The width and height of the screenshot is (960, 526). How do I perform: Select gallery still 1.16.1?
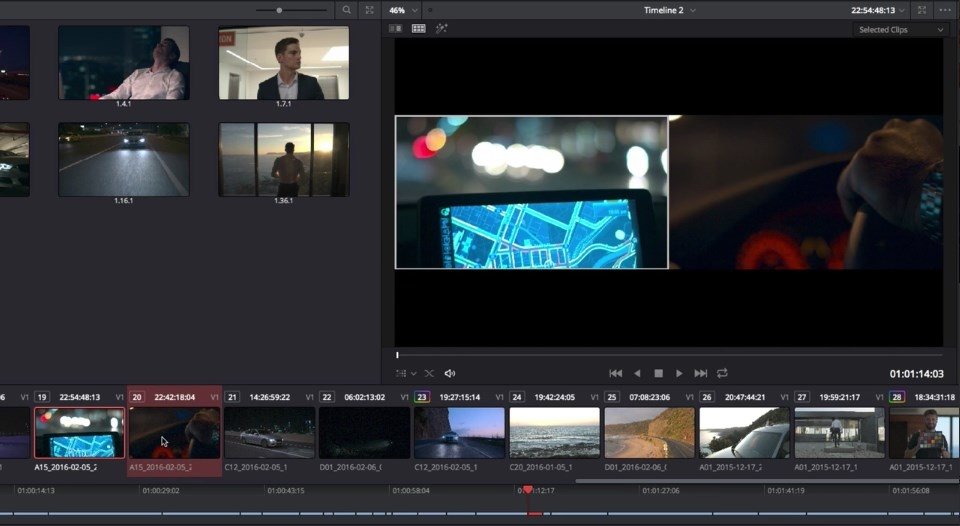[x=124, y=159]
